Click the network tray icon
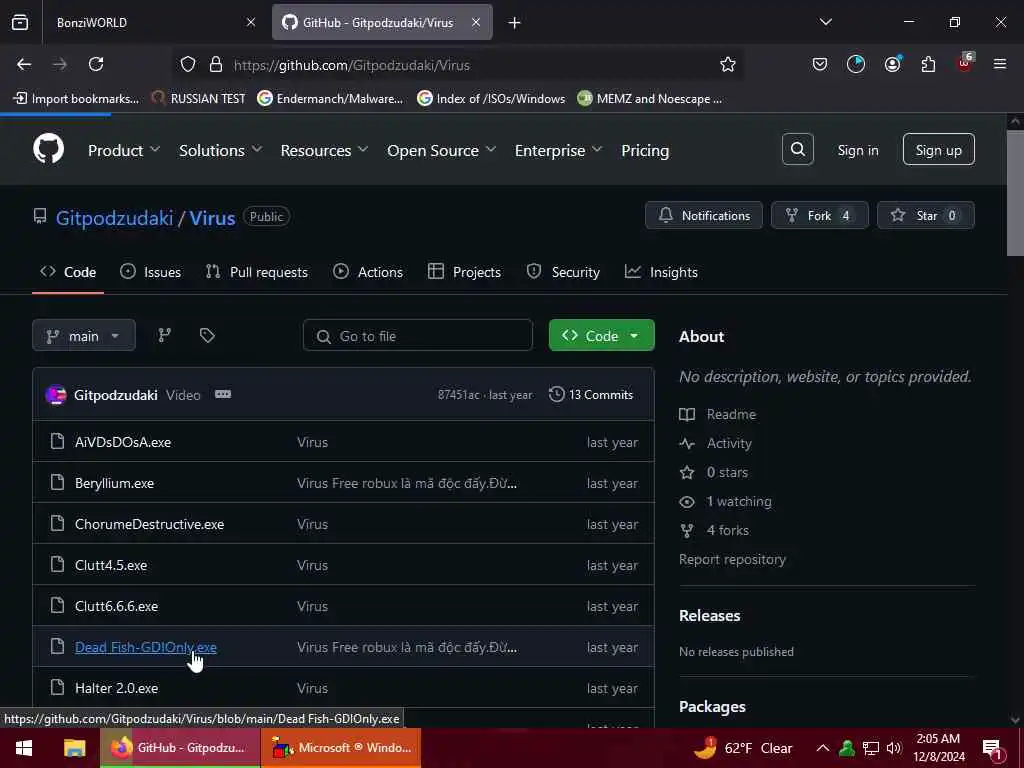1024x768 pixels. (871, 748)
